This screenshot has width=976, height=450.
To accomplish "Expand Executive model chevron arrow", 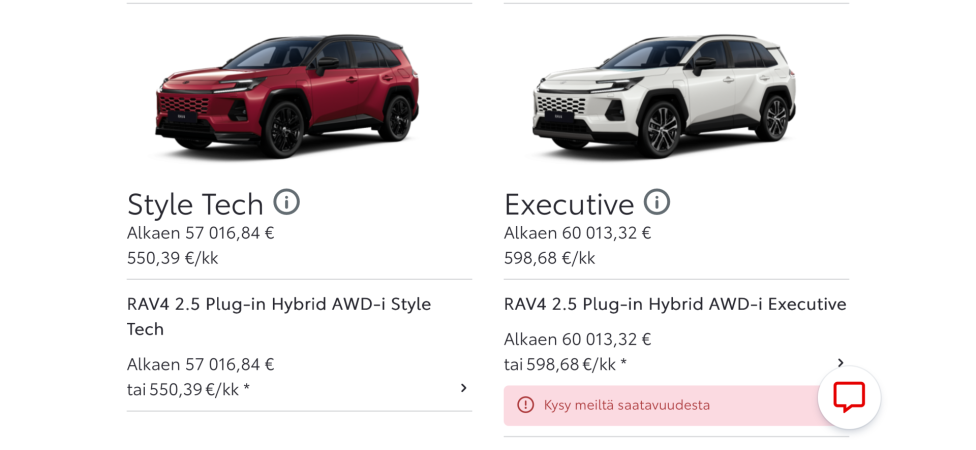I will pyautogui.click(x=840, y=363).
